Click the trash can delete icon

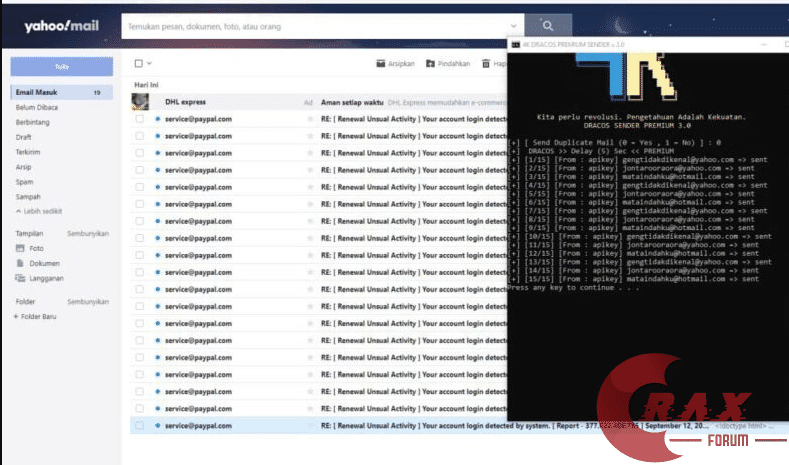[486, 63]
